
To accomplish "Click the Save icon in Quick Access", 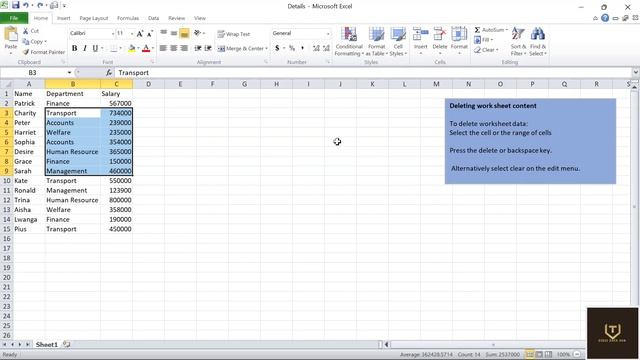I will tap(16, 5).
